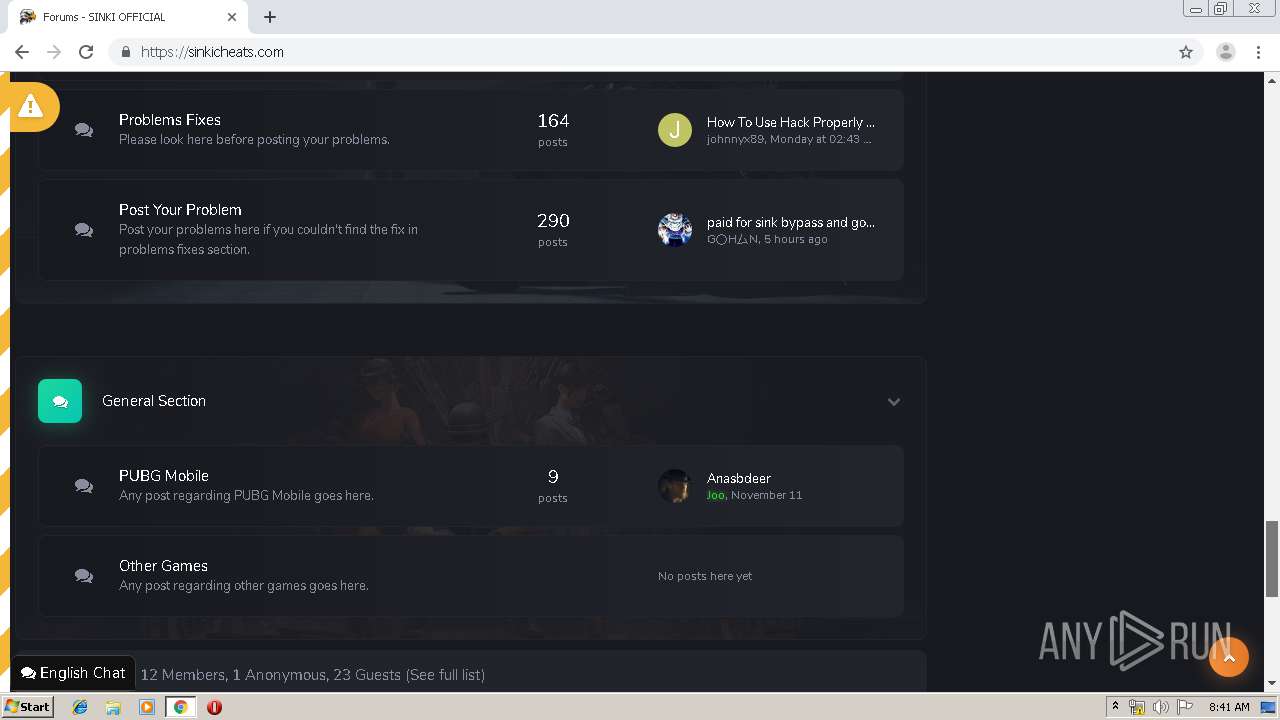Open the volume speaker tray icon
Screen dimensions: 1280x720
tap(1161, 707)
